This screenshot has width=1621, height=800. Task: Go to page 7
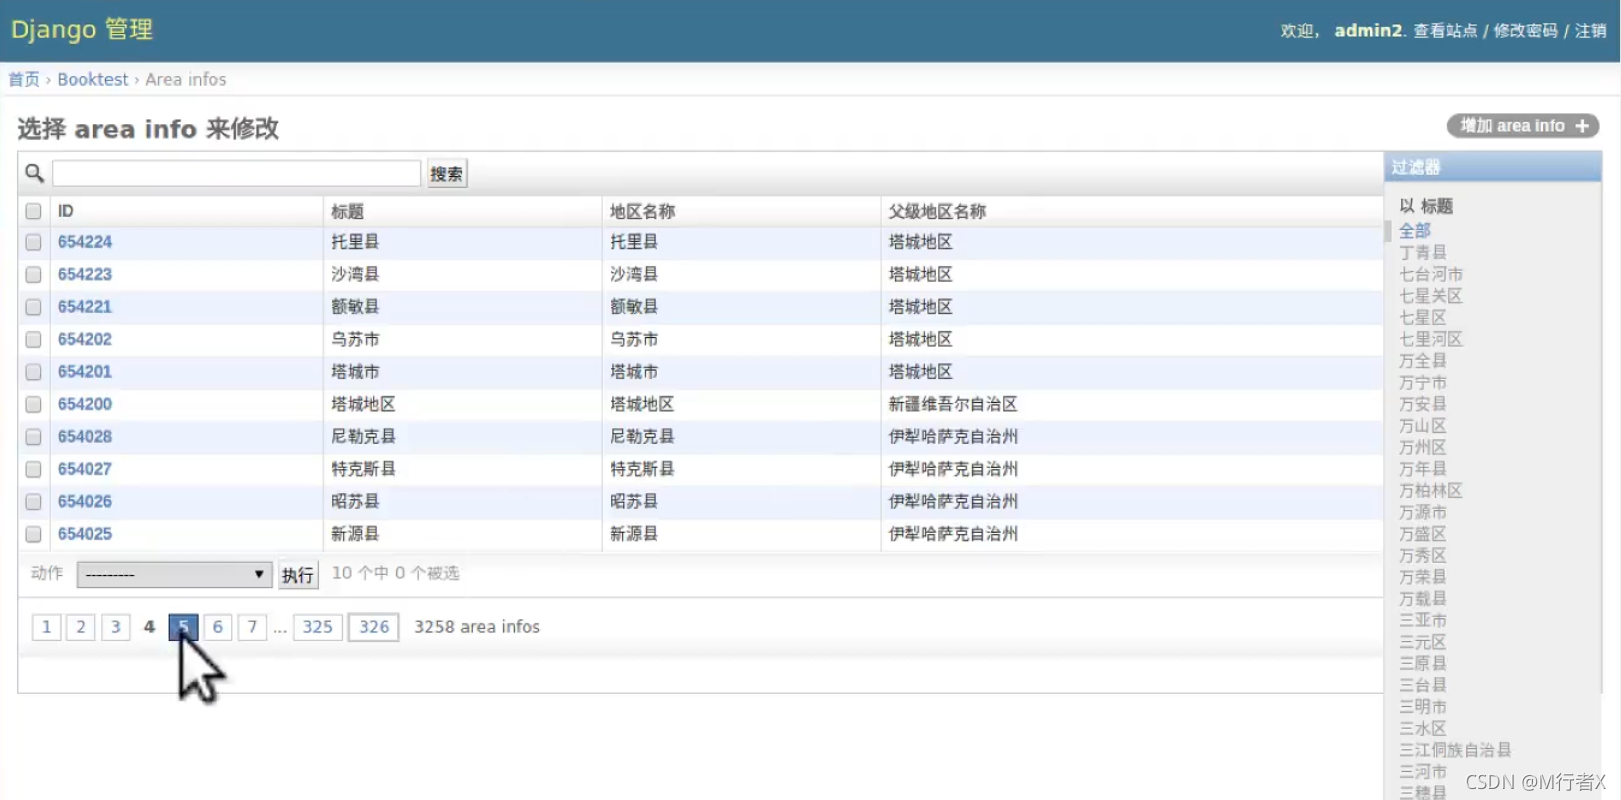click(252, 627)
